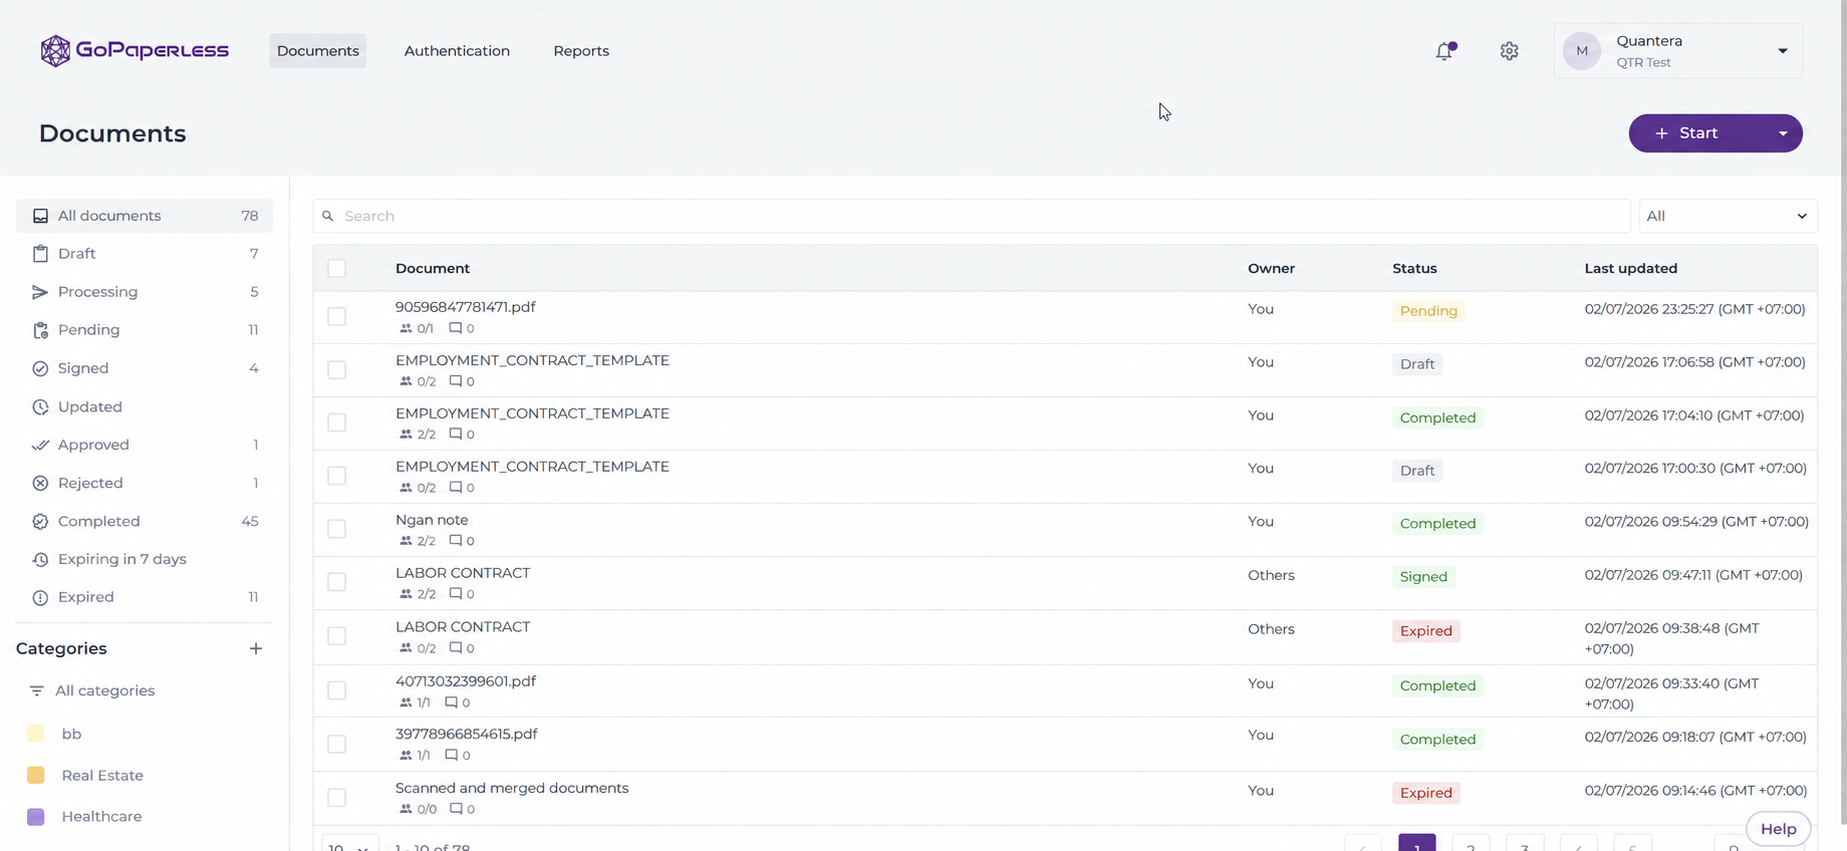Image resolution: width=1847 pixels, height=851 pixels.
Task: Click the Pending status badge
Action: point(1428,311)
